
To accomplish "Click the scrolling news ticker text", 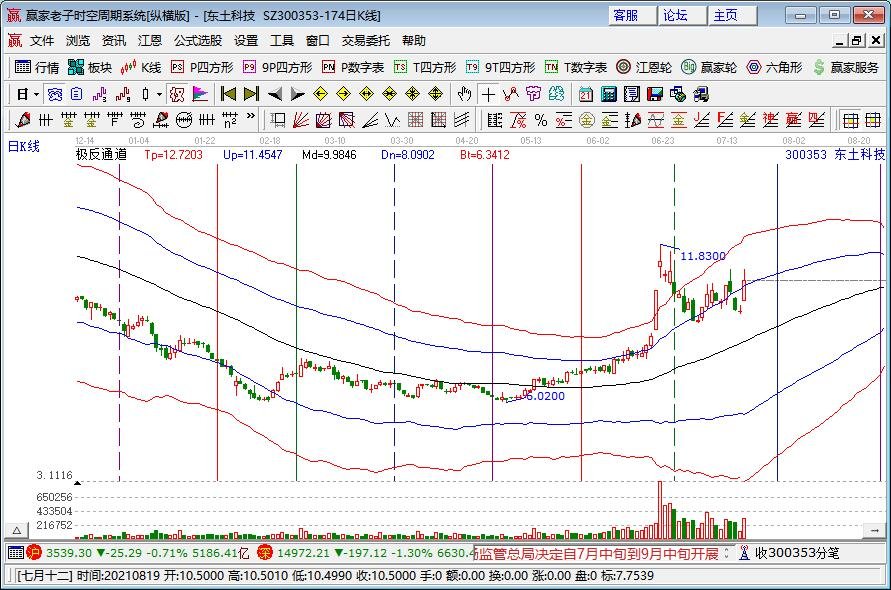I will (597, 552).
